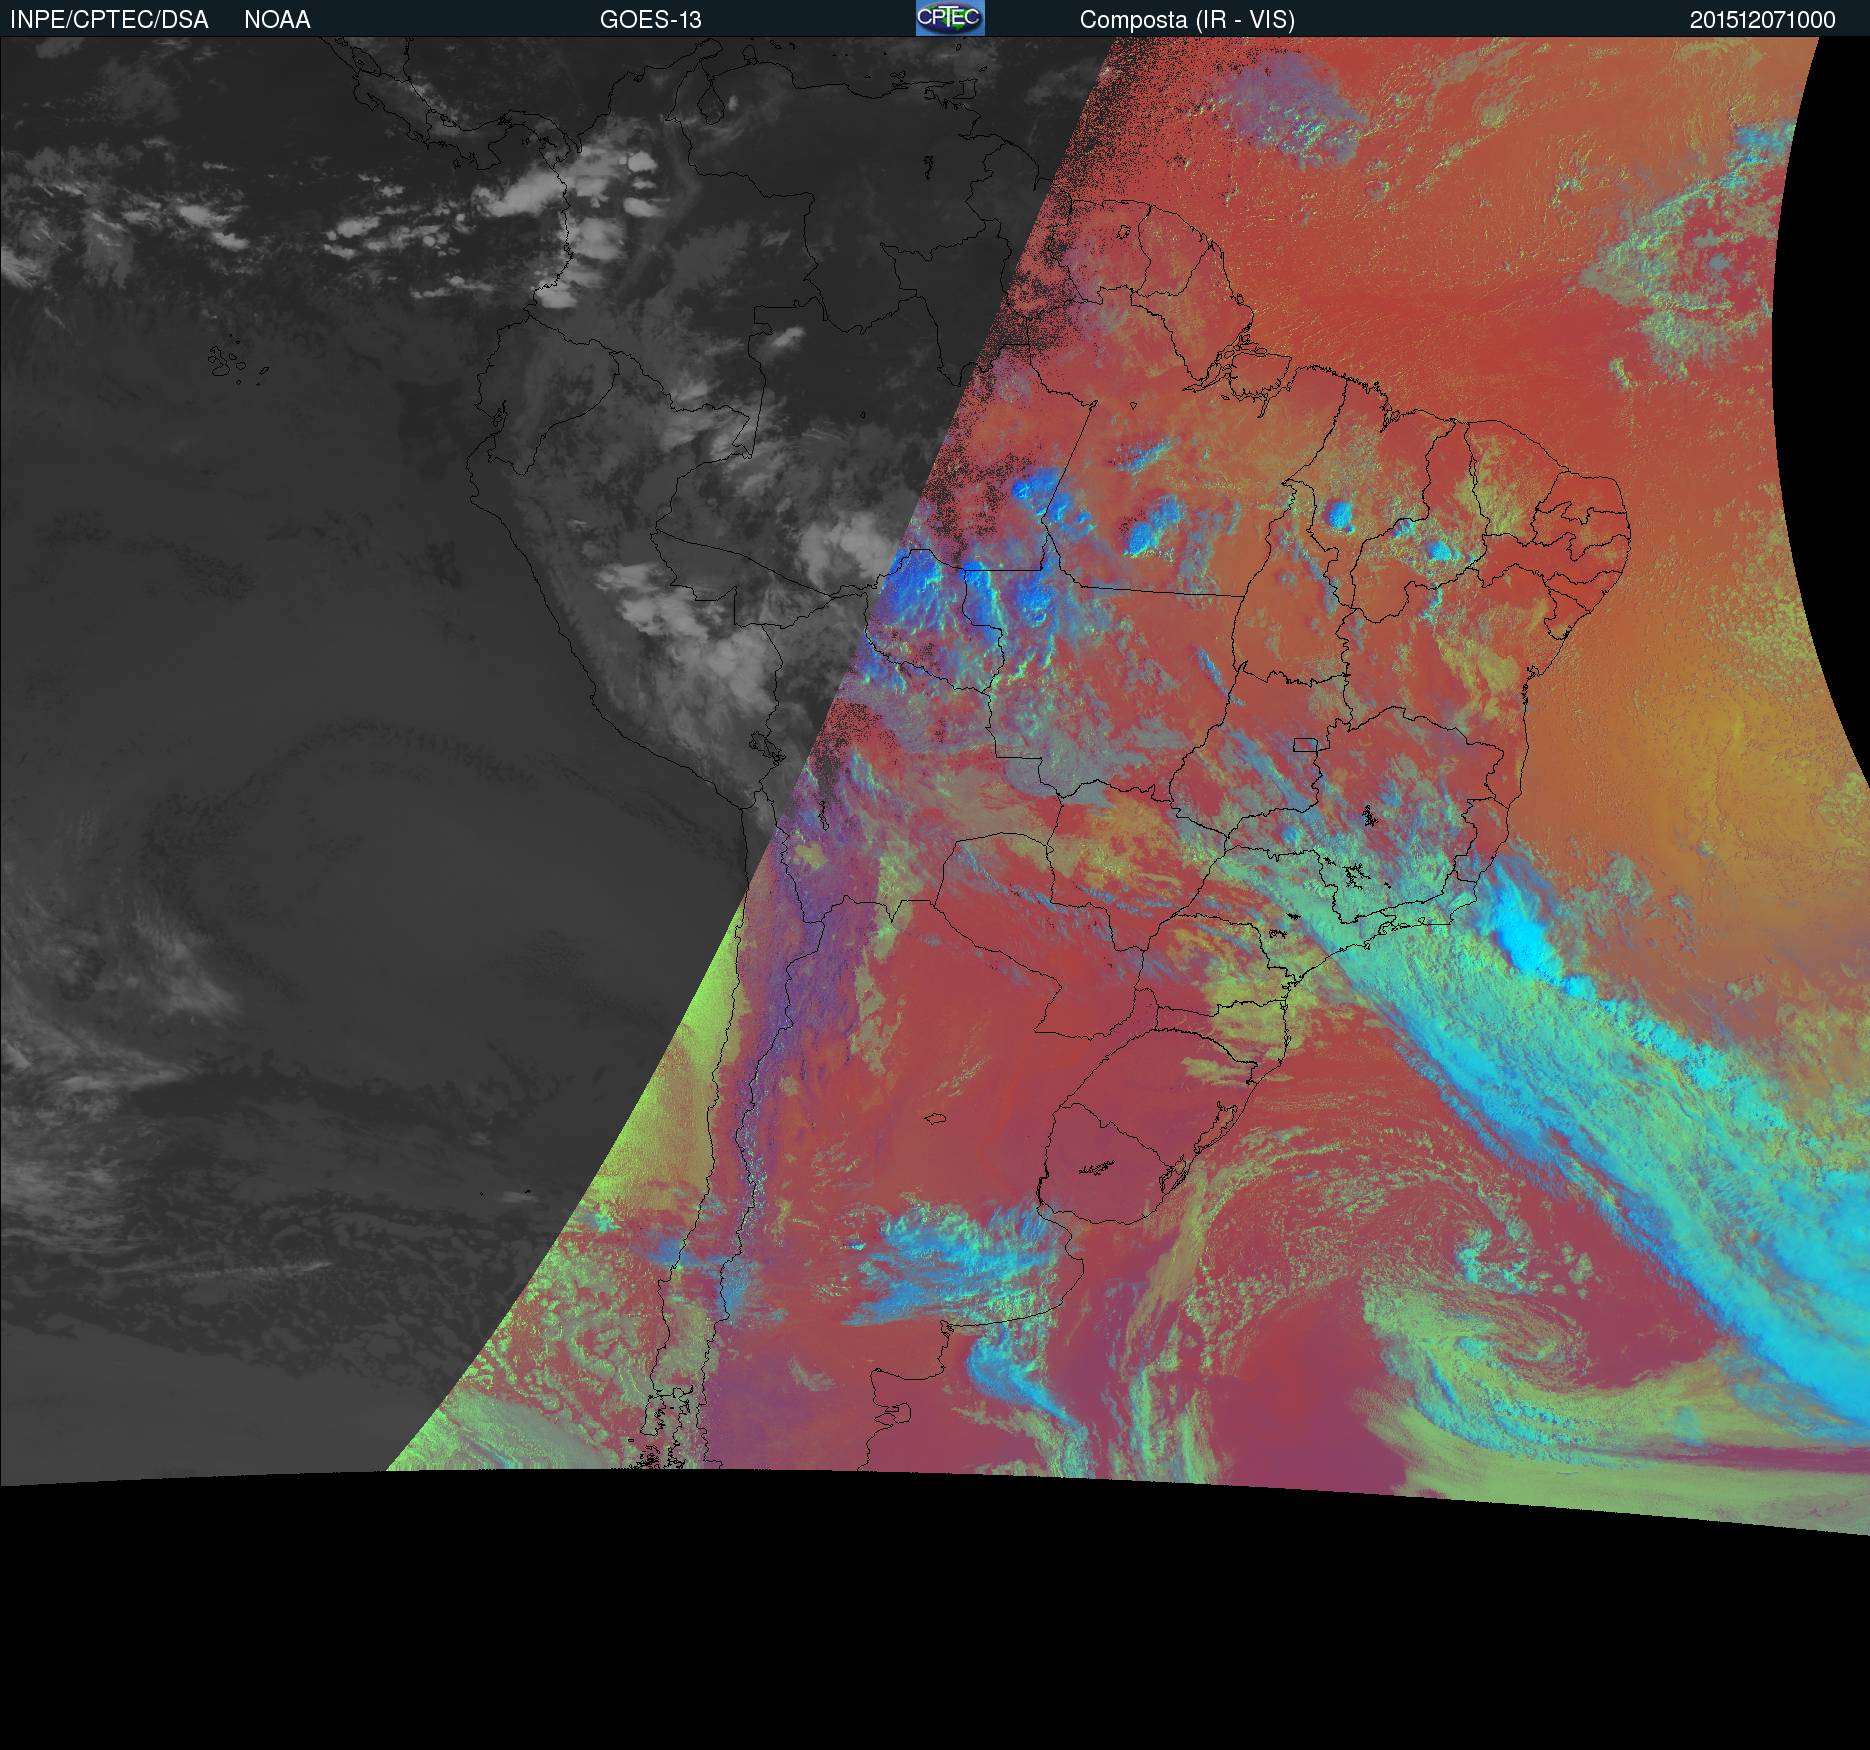Click the NOAA label in the header
The height and width of the screenshot is (1750, 1870).
coord(277,20)
